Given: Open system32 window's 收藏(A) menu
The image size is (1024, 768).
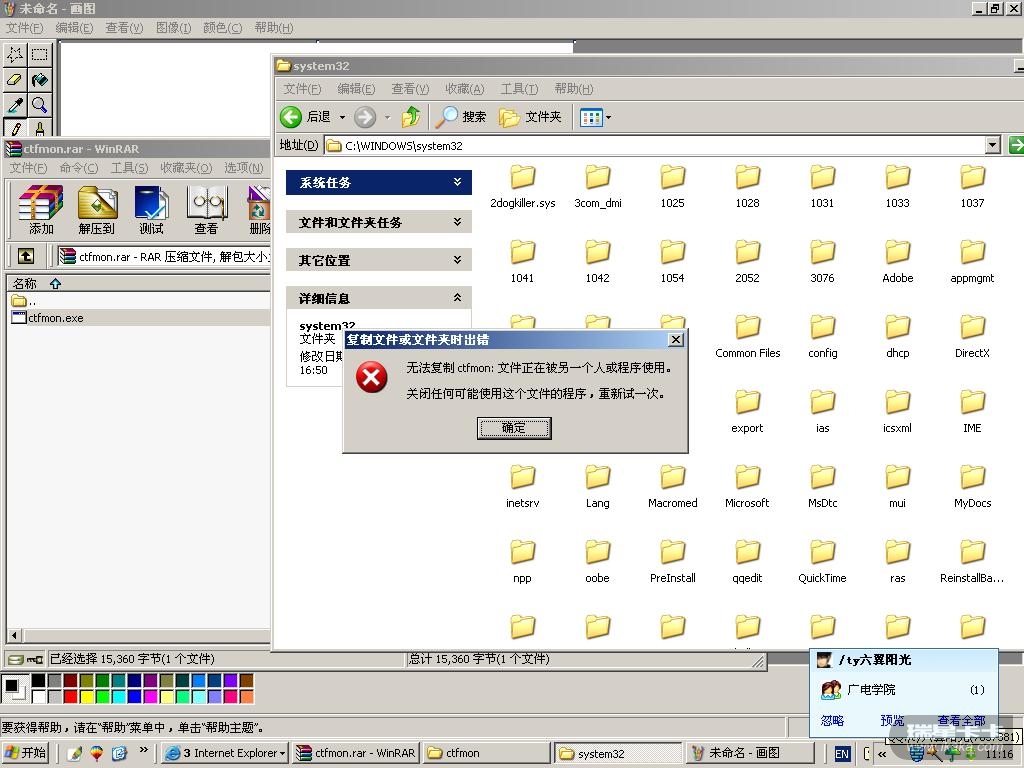Looking at the screenshot, I should [464, 89].
